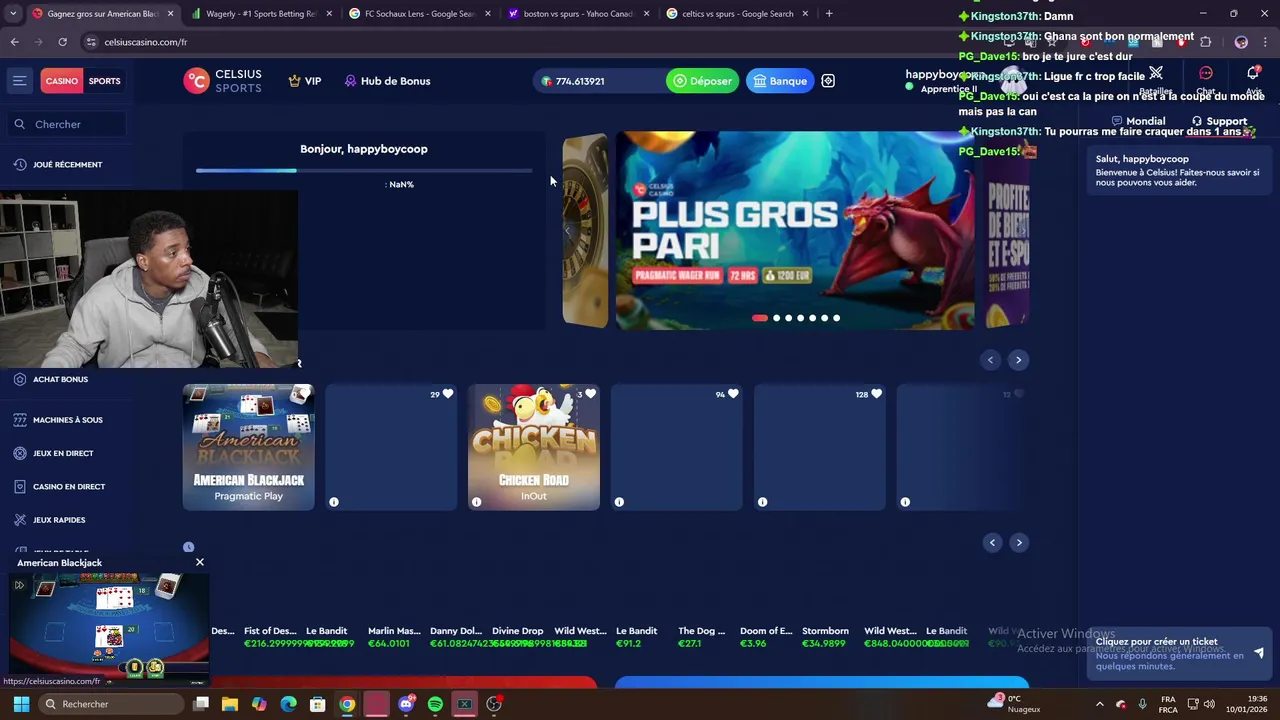Open Hub de Bonus
This screenshot has width=1280, height=720.
pos(387,81)
